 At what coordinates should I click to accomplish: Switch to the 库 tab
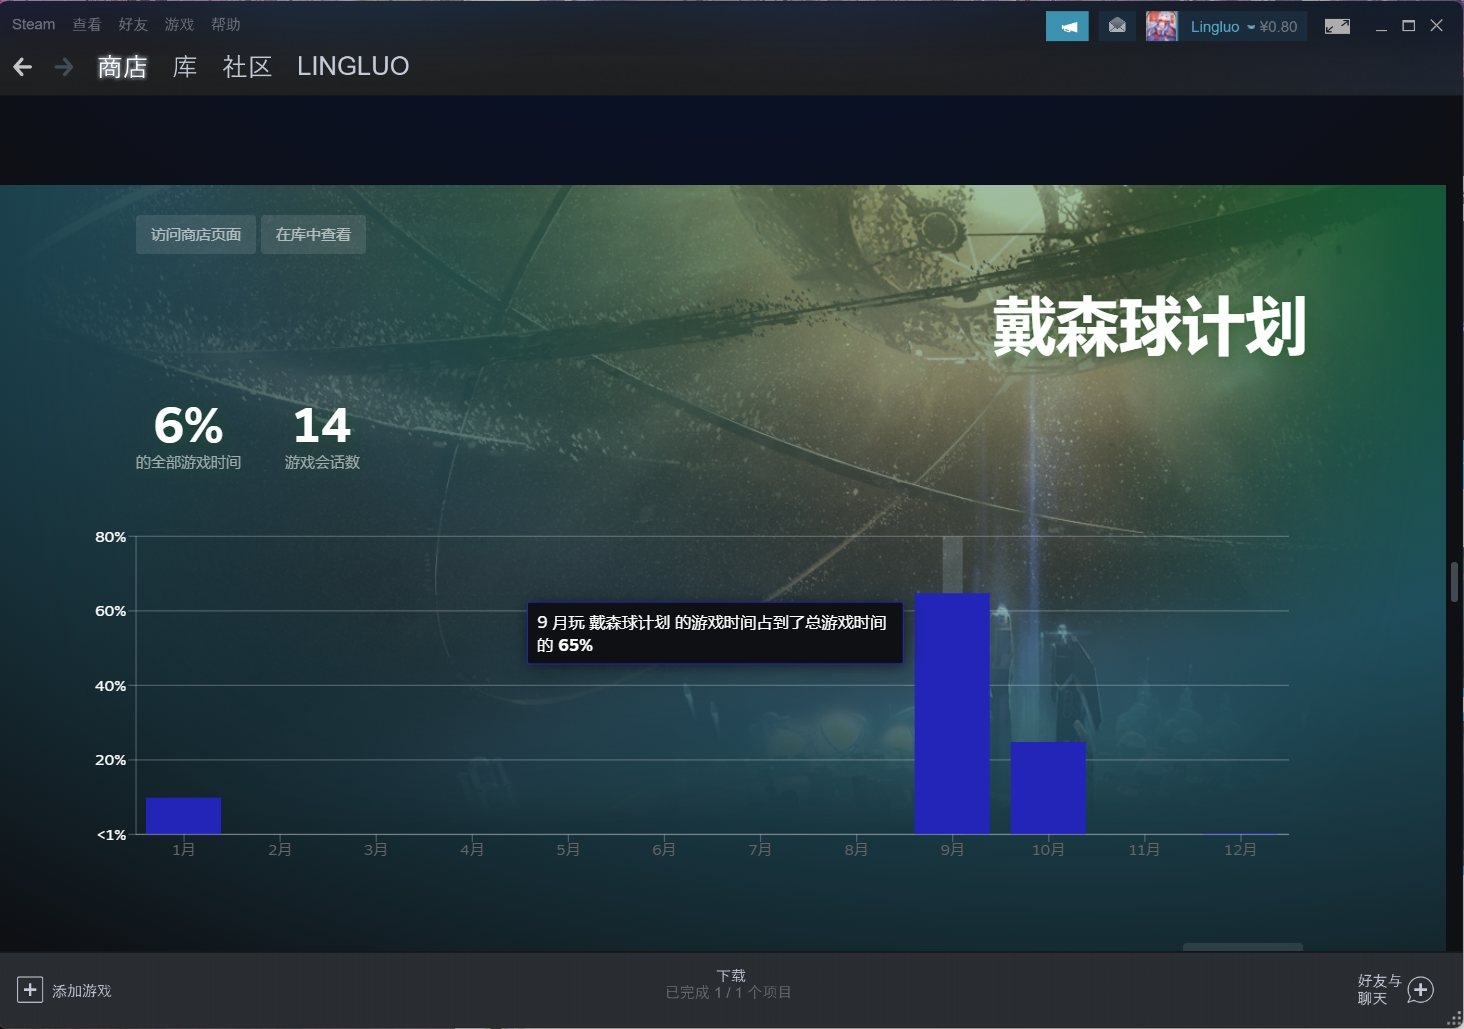point(185,67)
